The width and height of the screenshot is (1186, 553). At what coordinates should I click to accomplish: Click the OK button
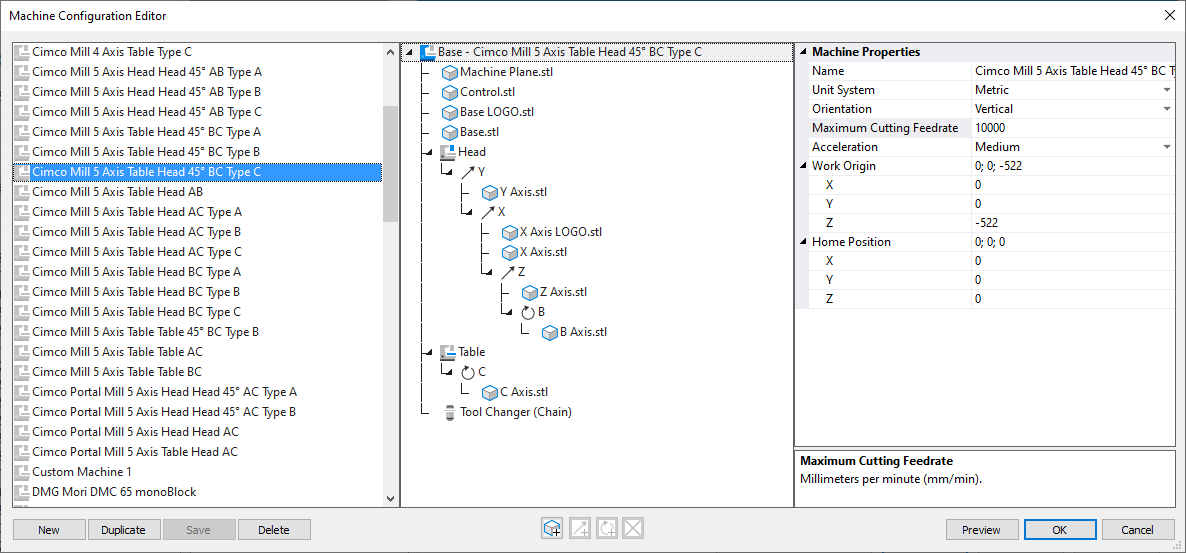coord(1060,530)
